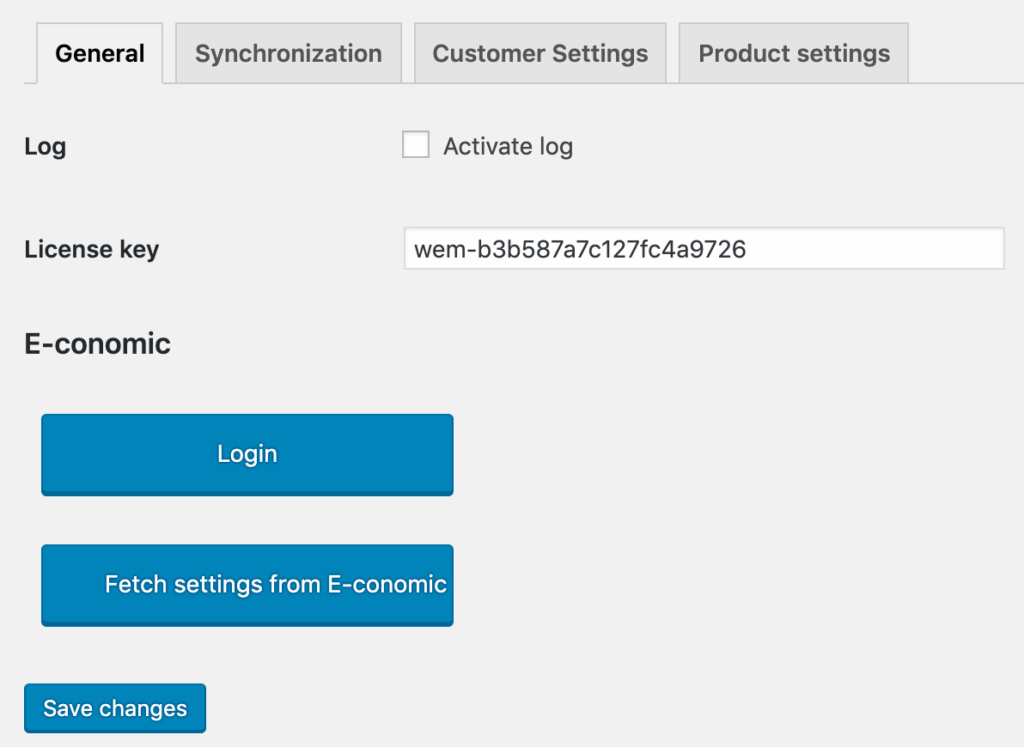Click the bold 'Log' field label

pos(45,147)
